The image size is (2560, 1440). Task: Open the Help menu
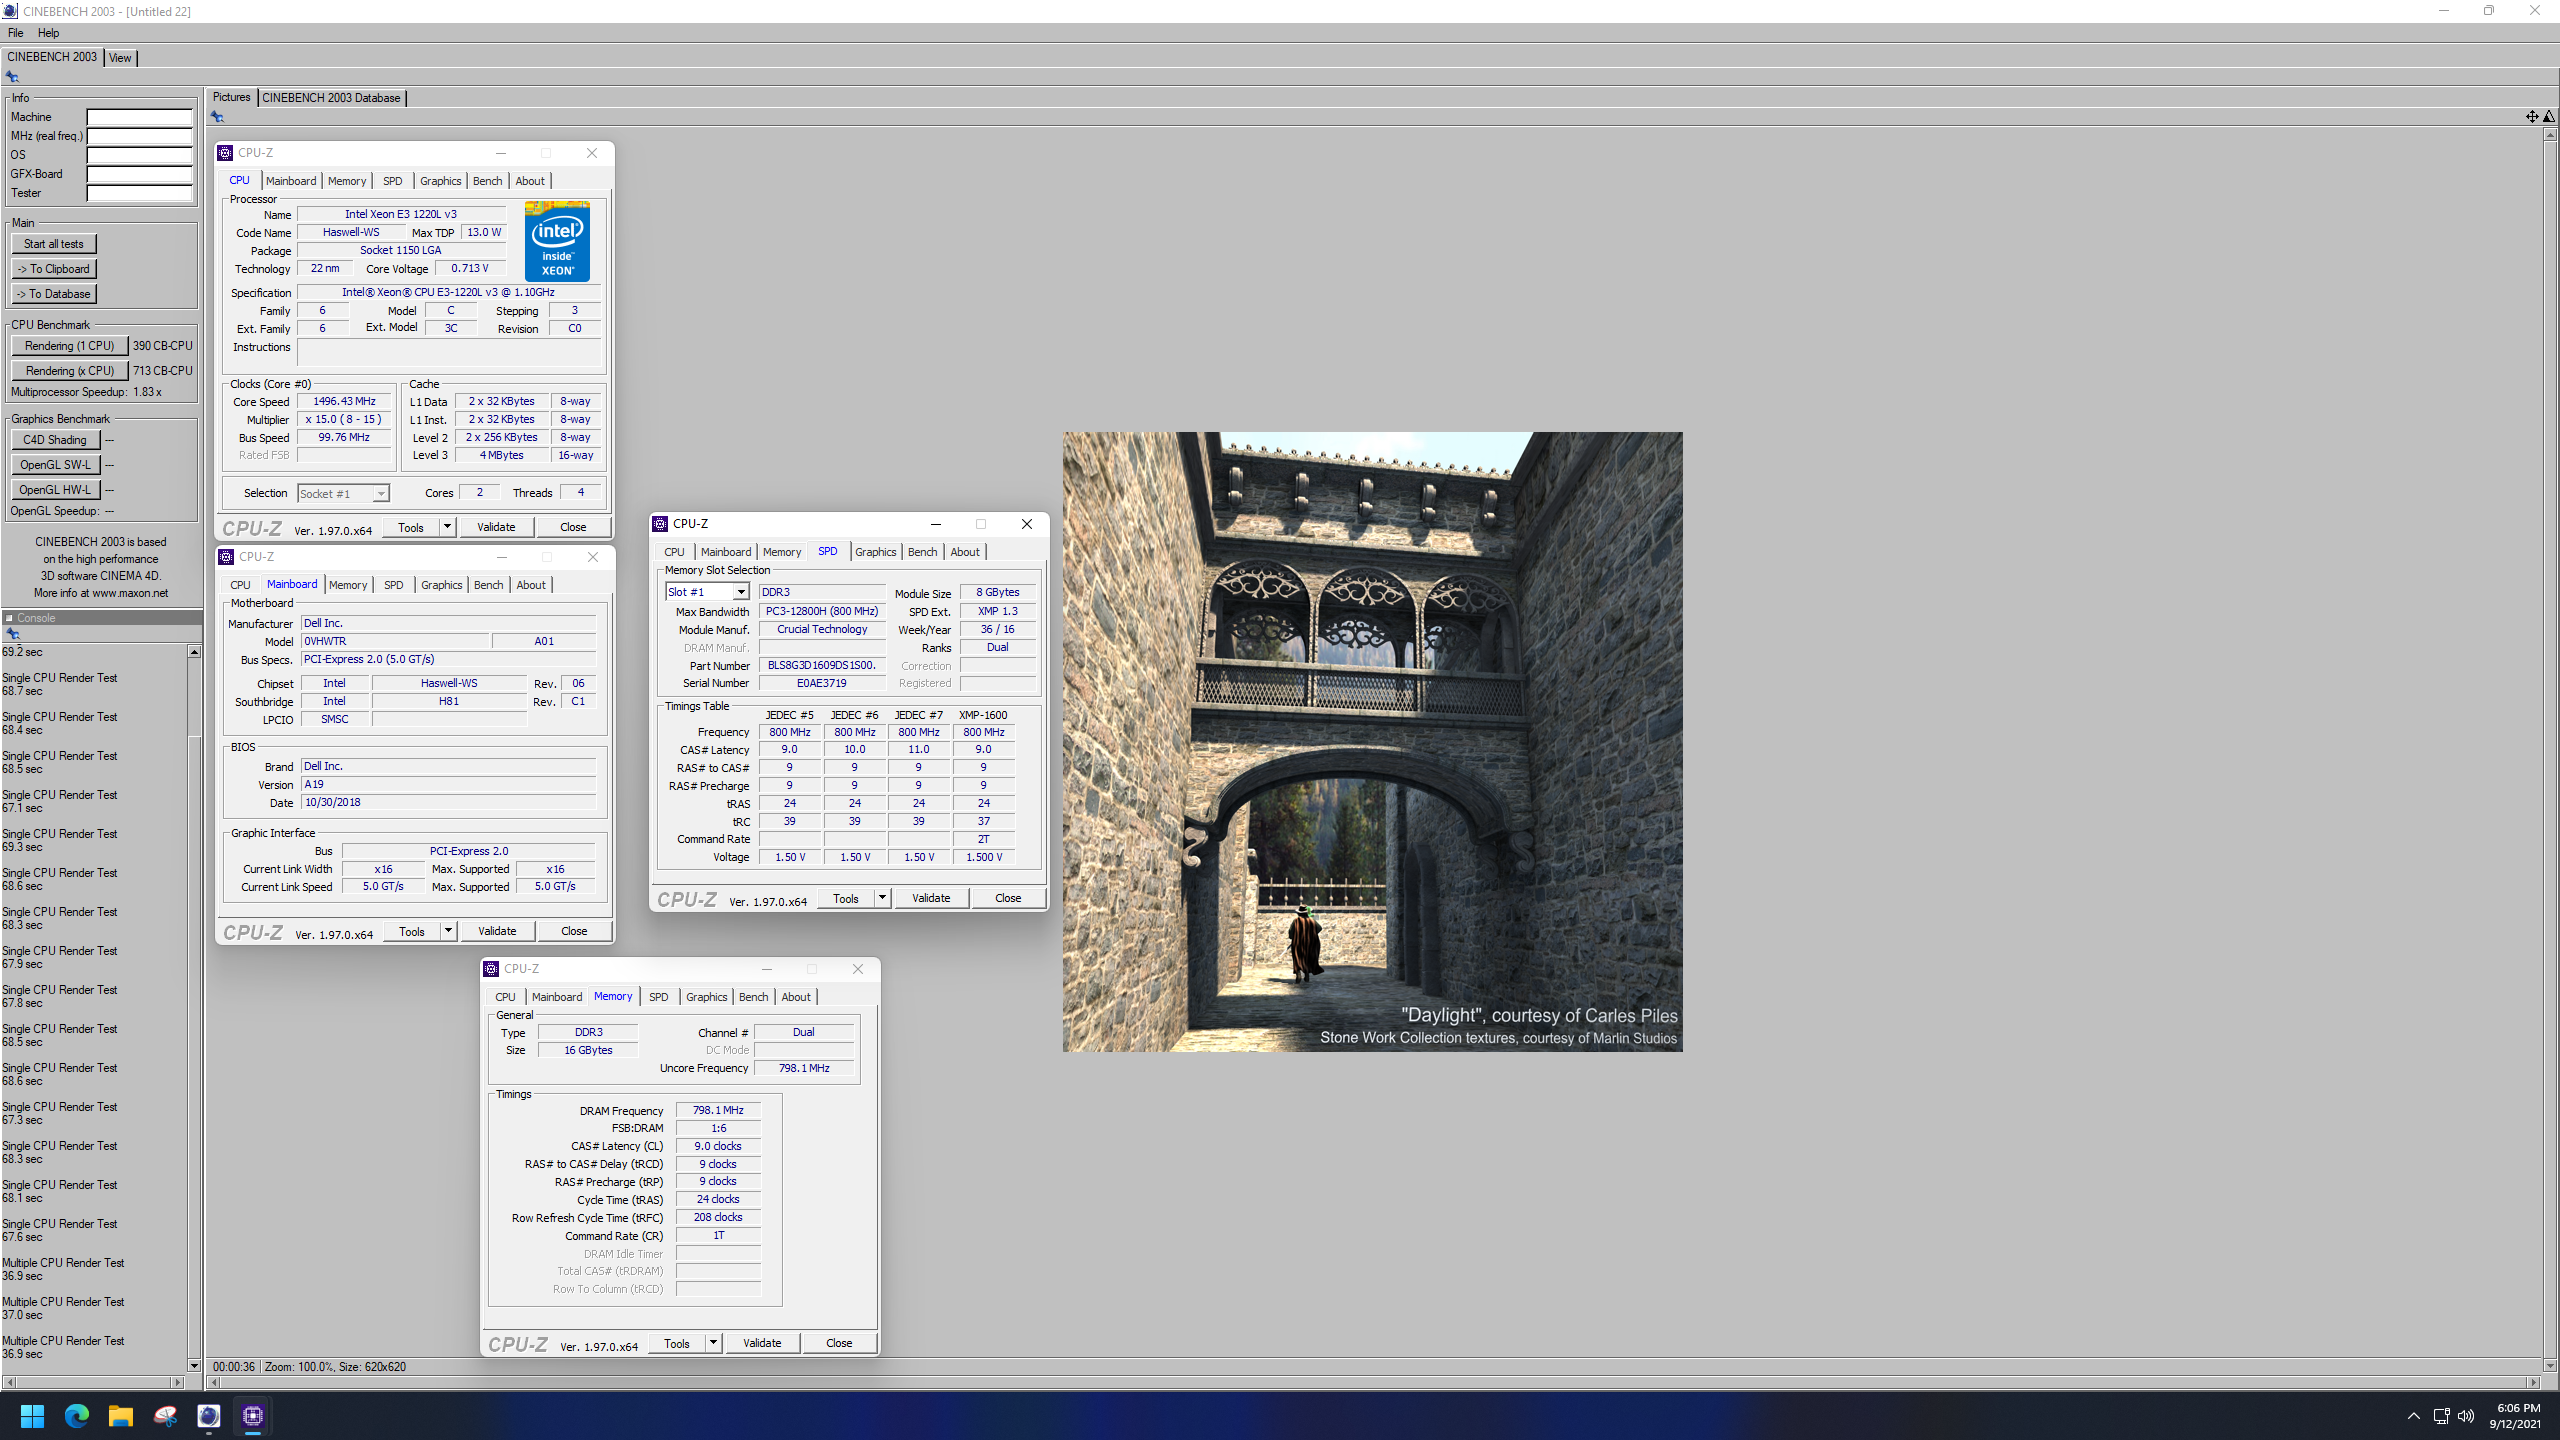pyautogui.click(x=48, y=33)
